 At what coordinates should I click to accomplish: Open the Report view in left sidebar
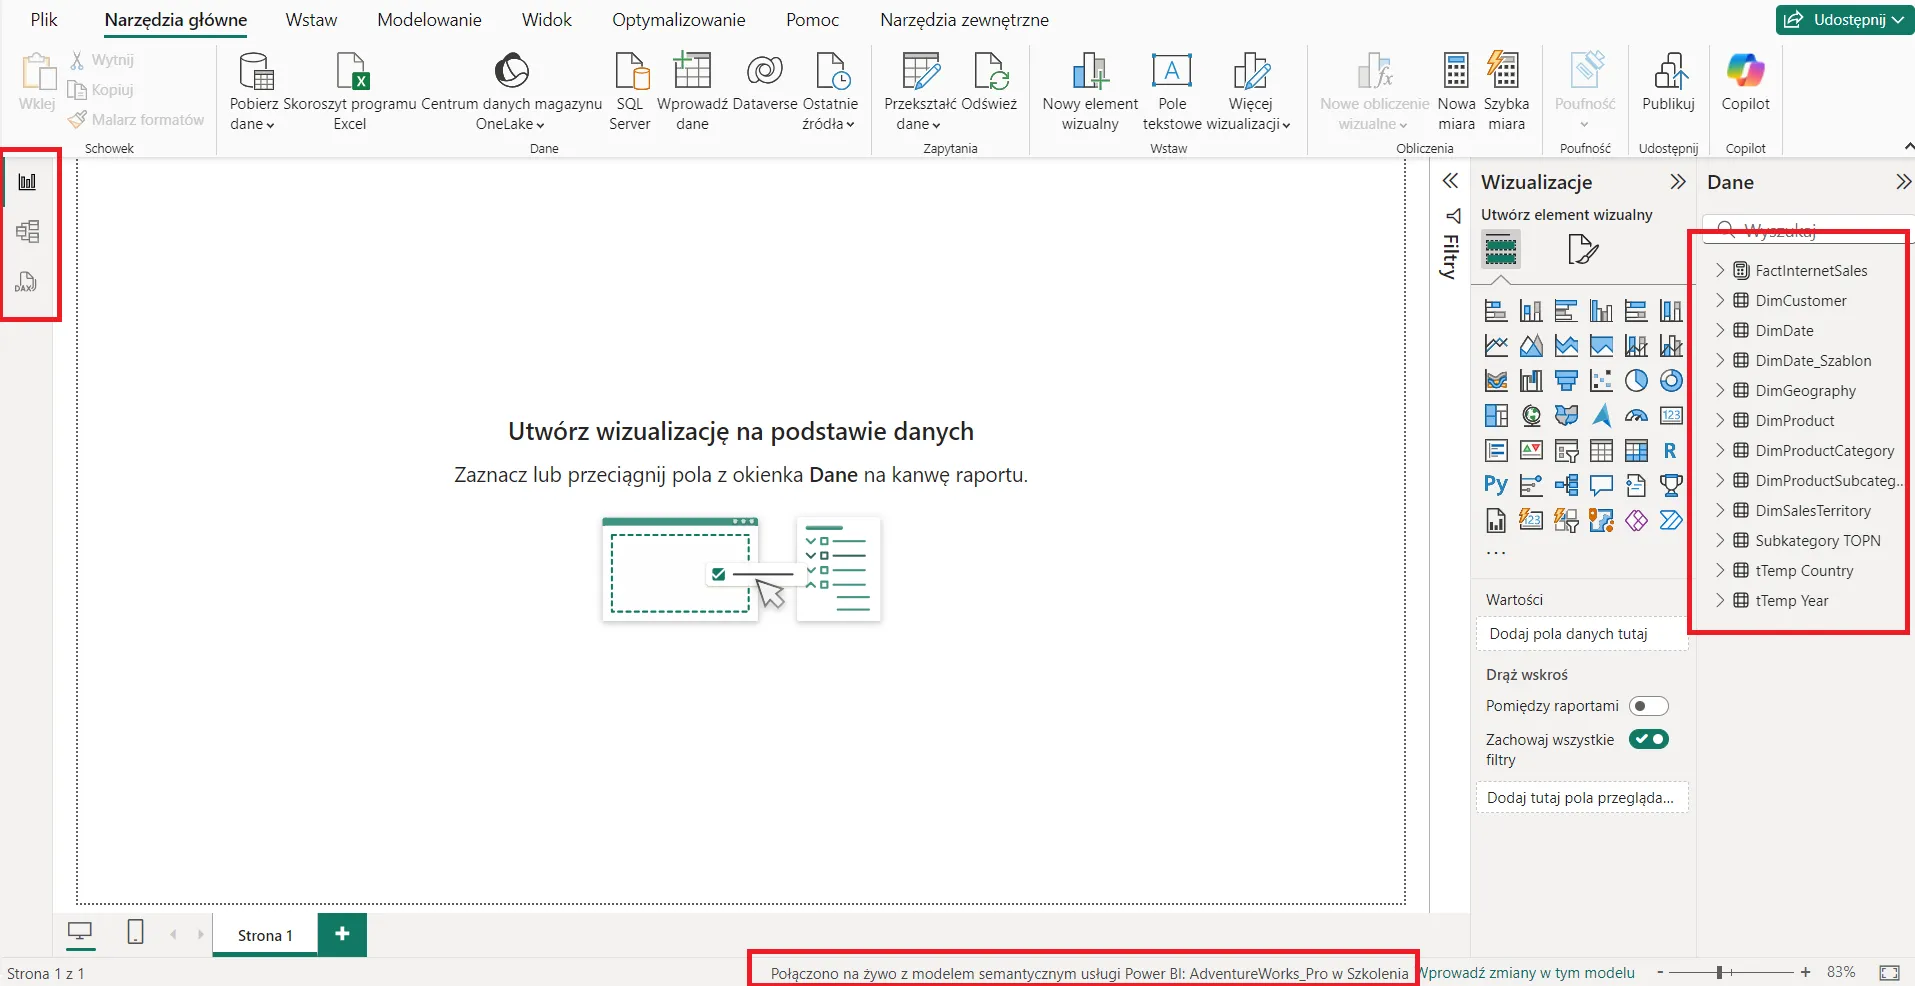[28, 182]
